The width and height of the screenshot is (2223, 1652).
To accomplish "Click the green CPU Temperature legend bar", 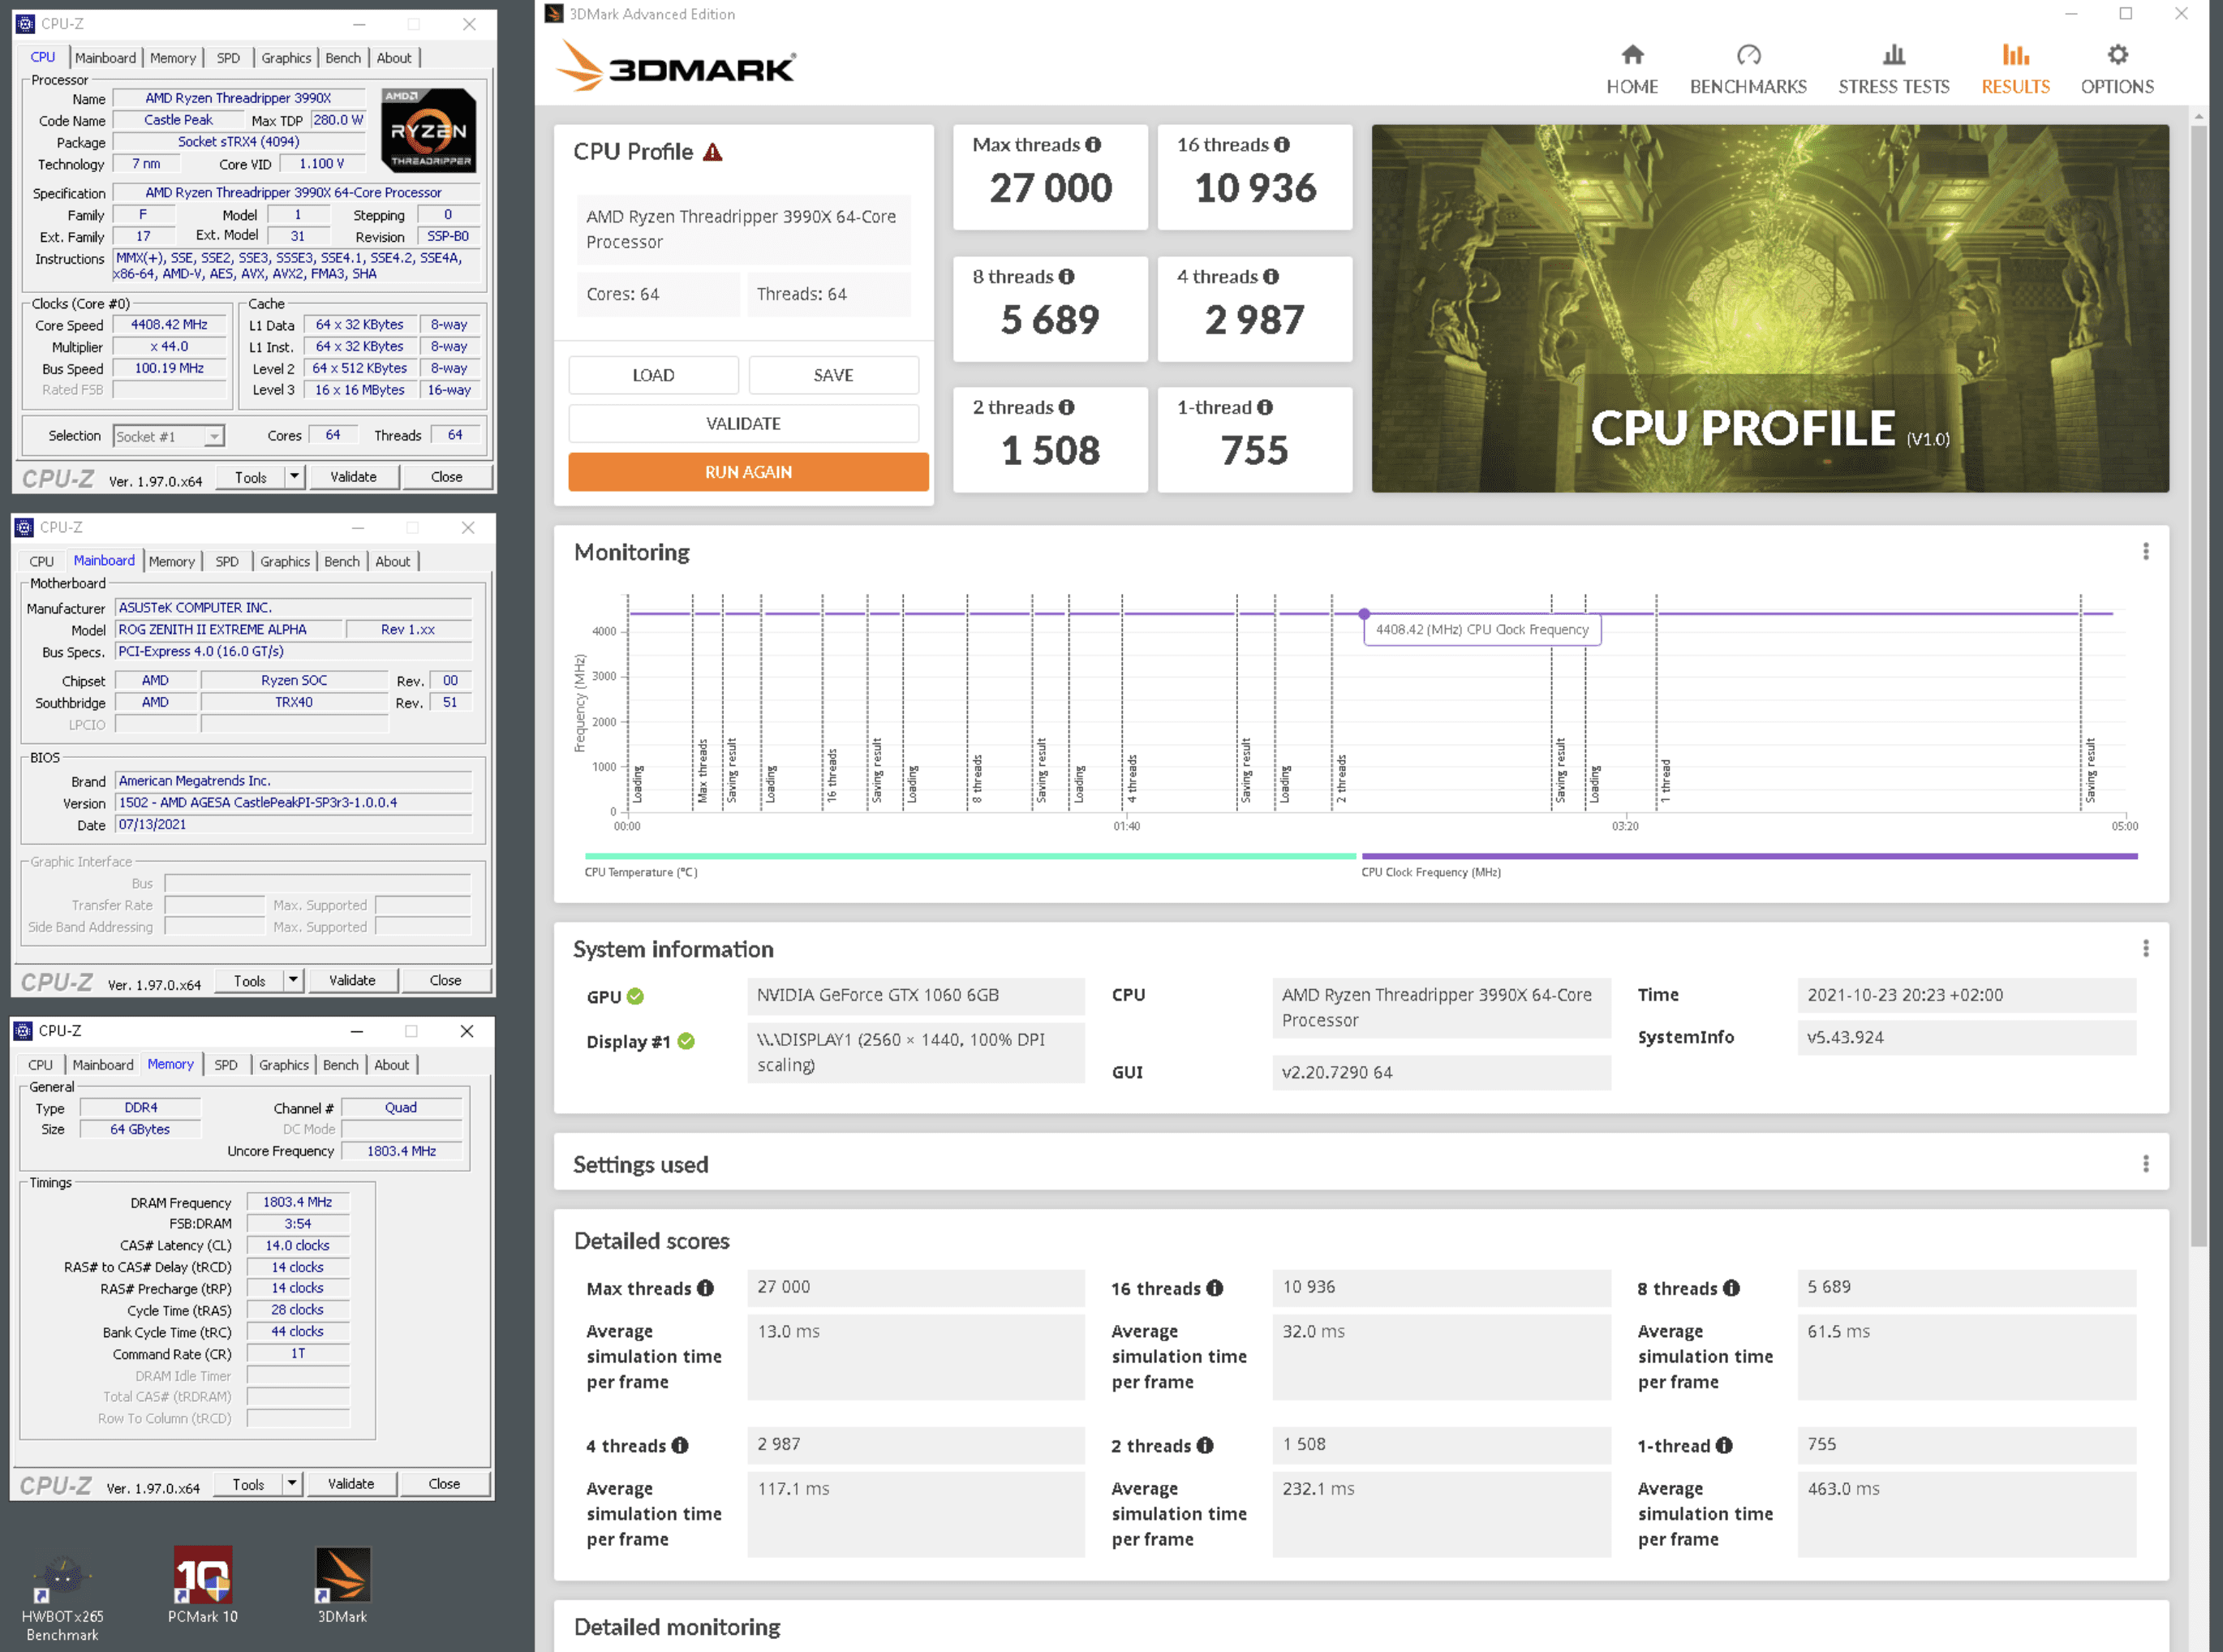I will (x=970, y=857).
